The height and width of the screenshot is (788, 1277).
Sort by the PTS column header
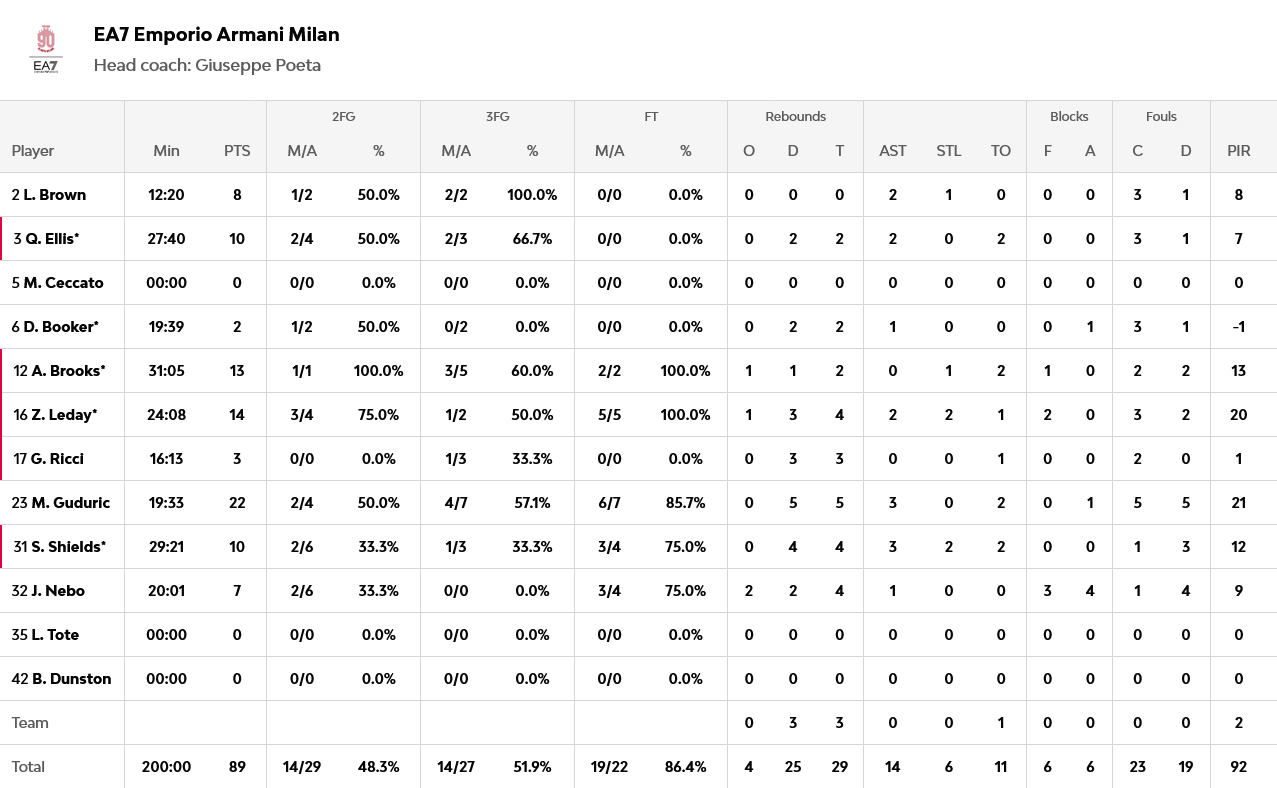[x=237, y=151]
